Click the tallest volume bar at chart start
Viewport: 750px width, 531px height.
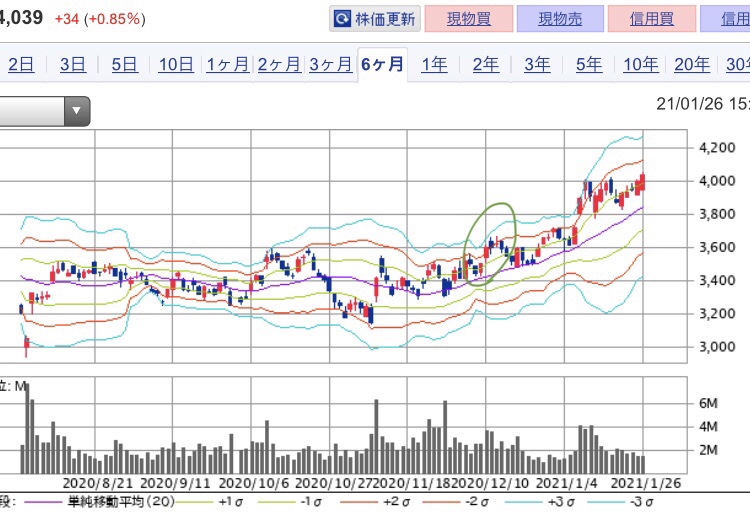click(x=27, y=429)
